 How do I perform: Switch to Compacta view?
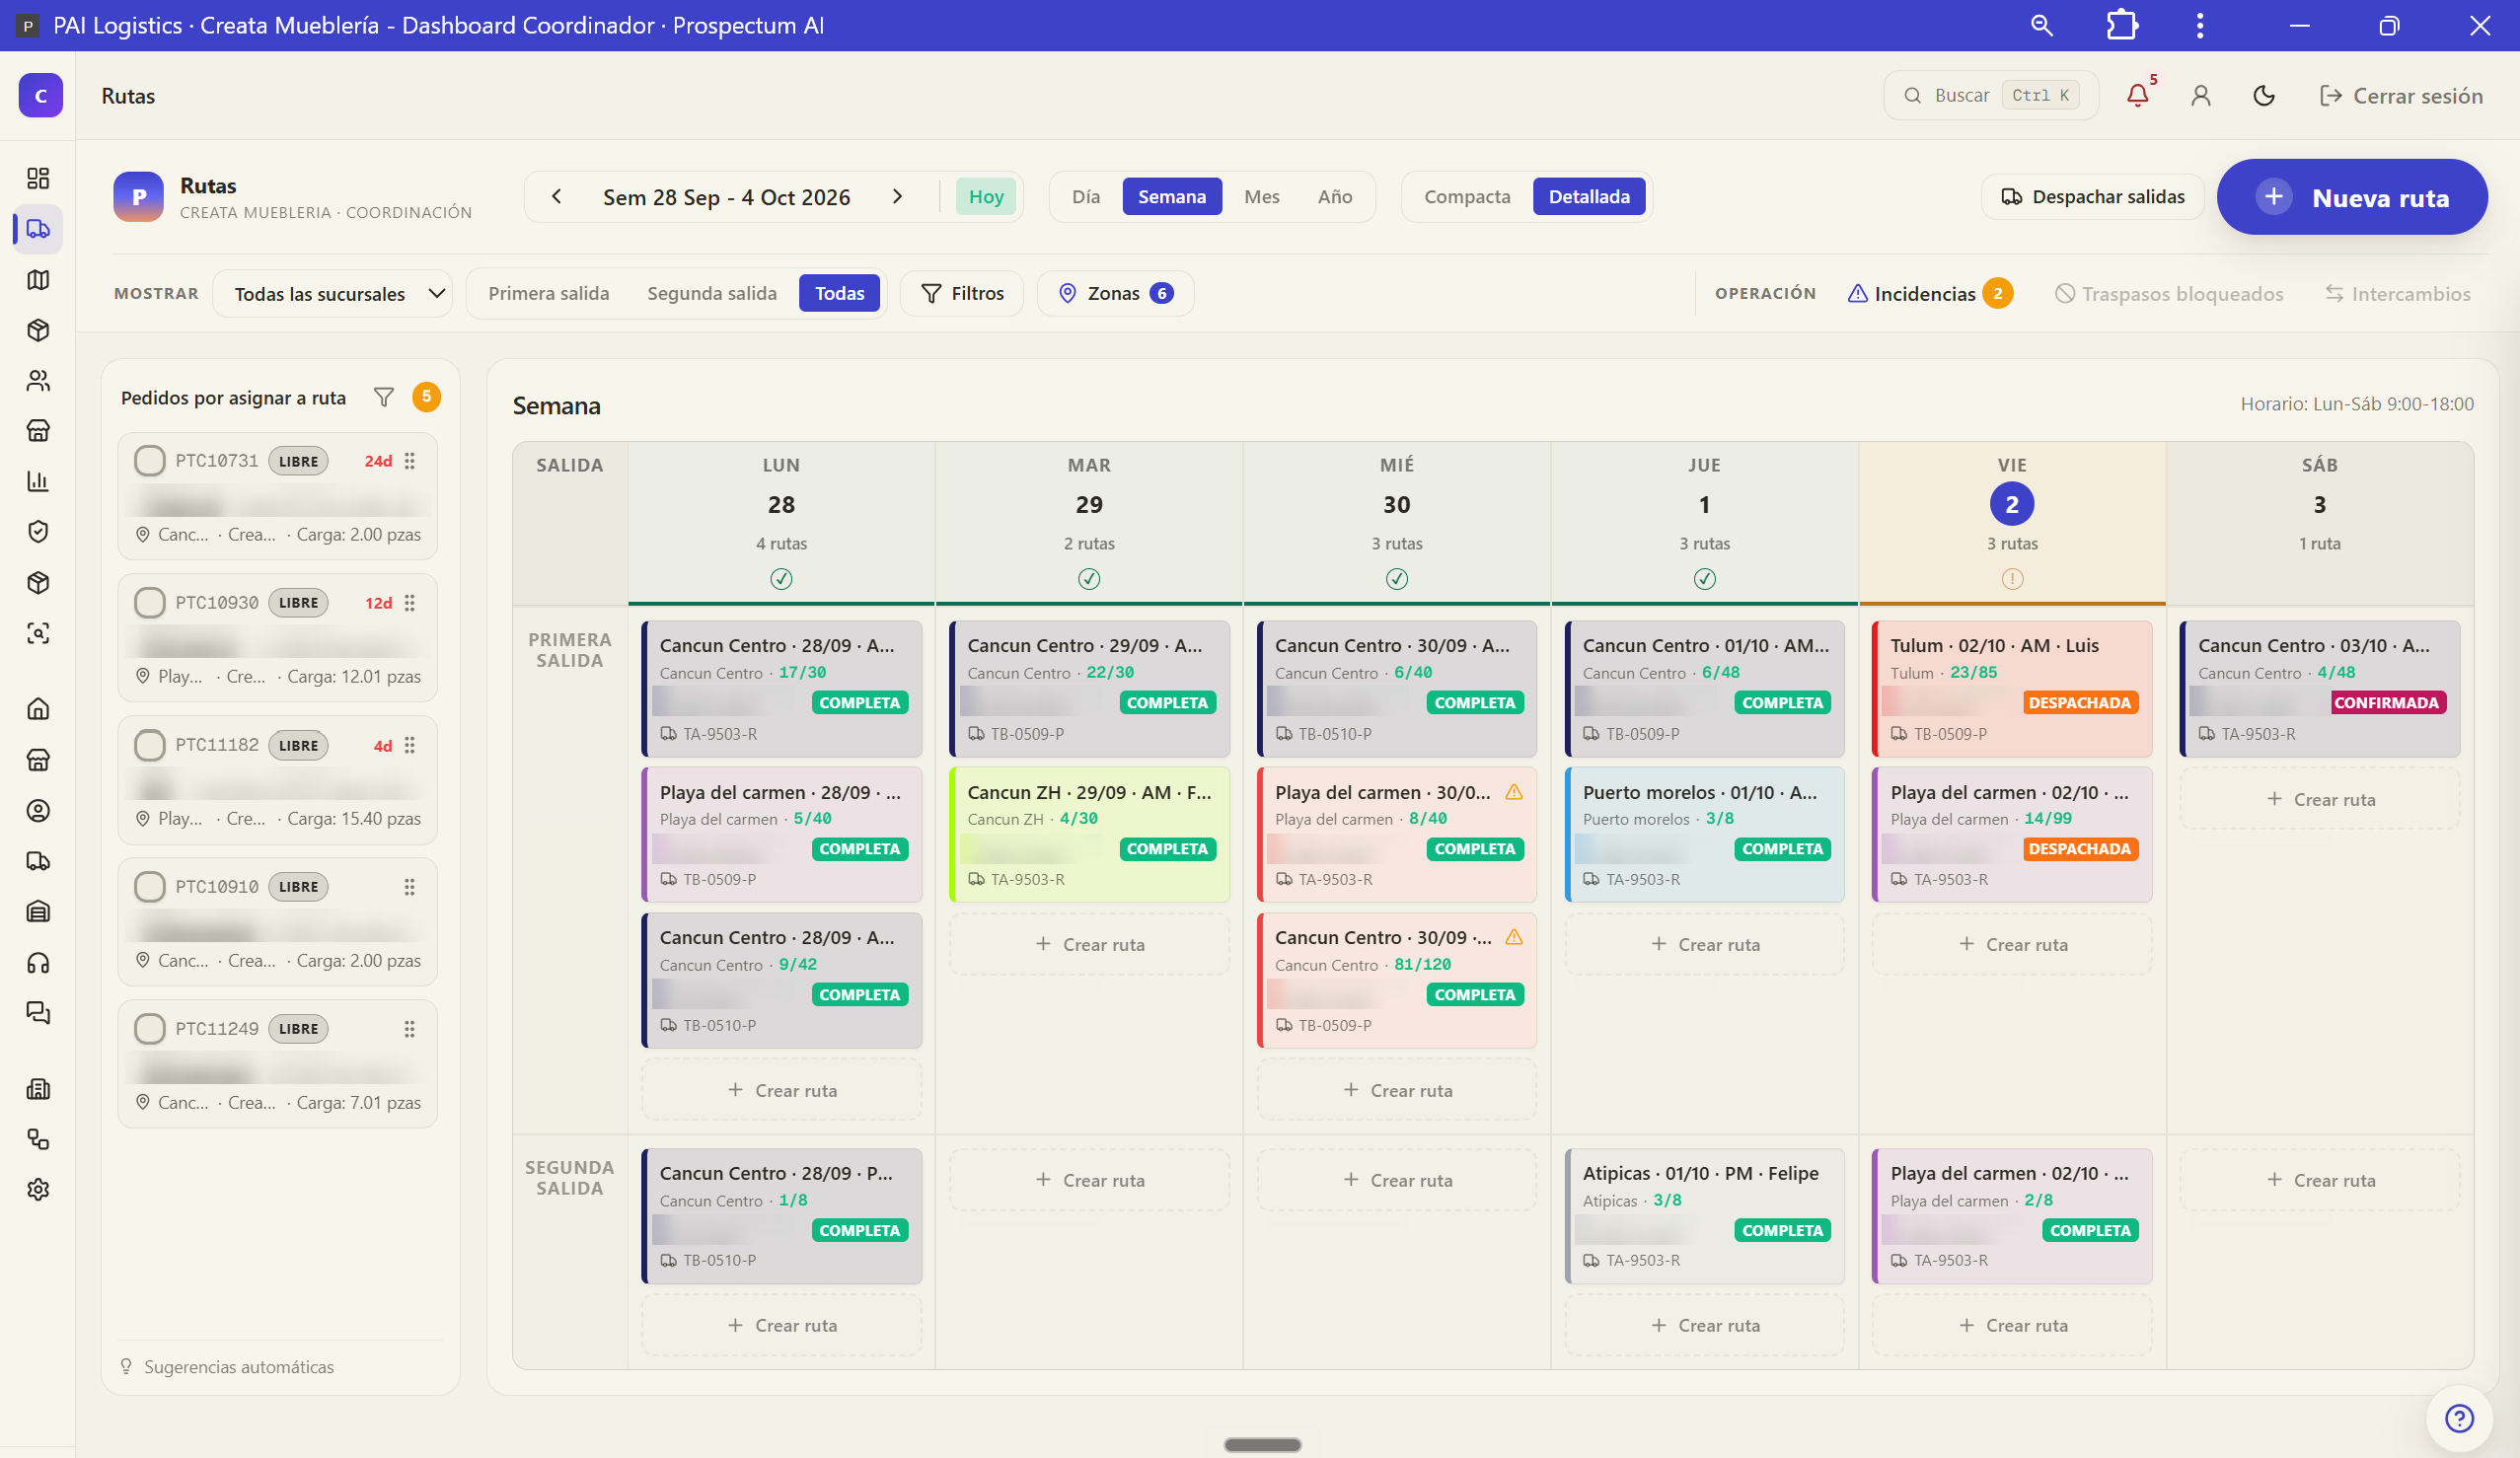pos(1467,197)
